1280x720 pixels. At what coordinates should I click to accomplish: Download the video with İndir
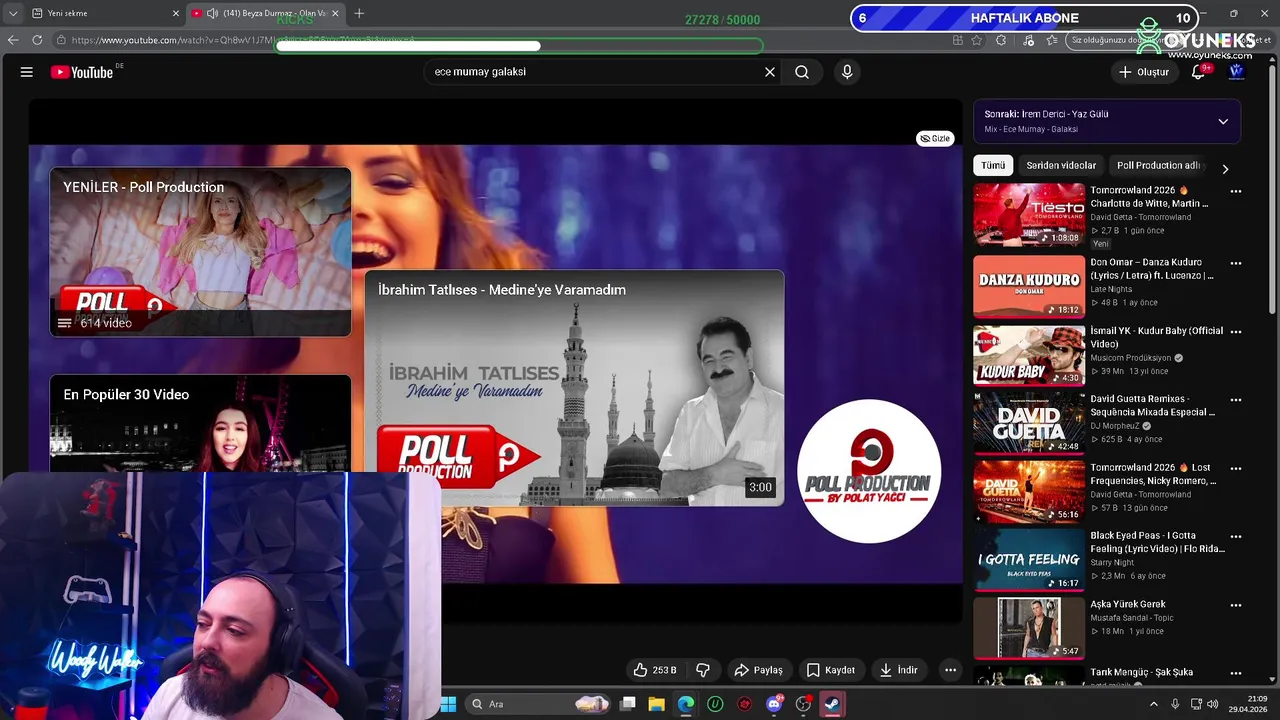tap(898, 670)
